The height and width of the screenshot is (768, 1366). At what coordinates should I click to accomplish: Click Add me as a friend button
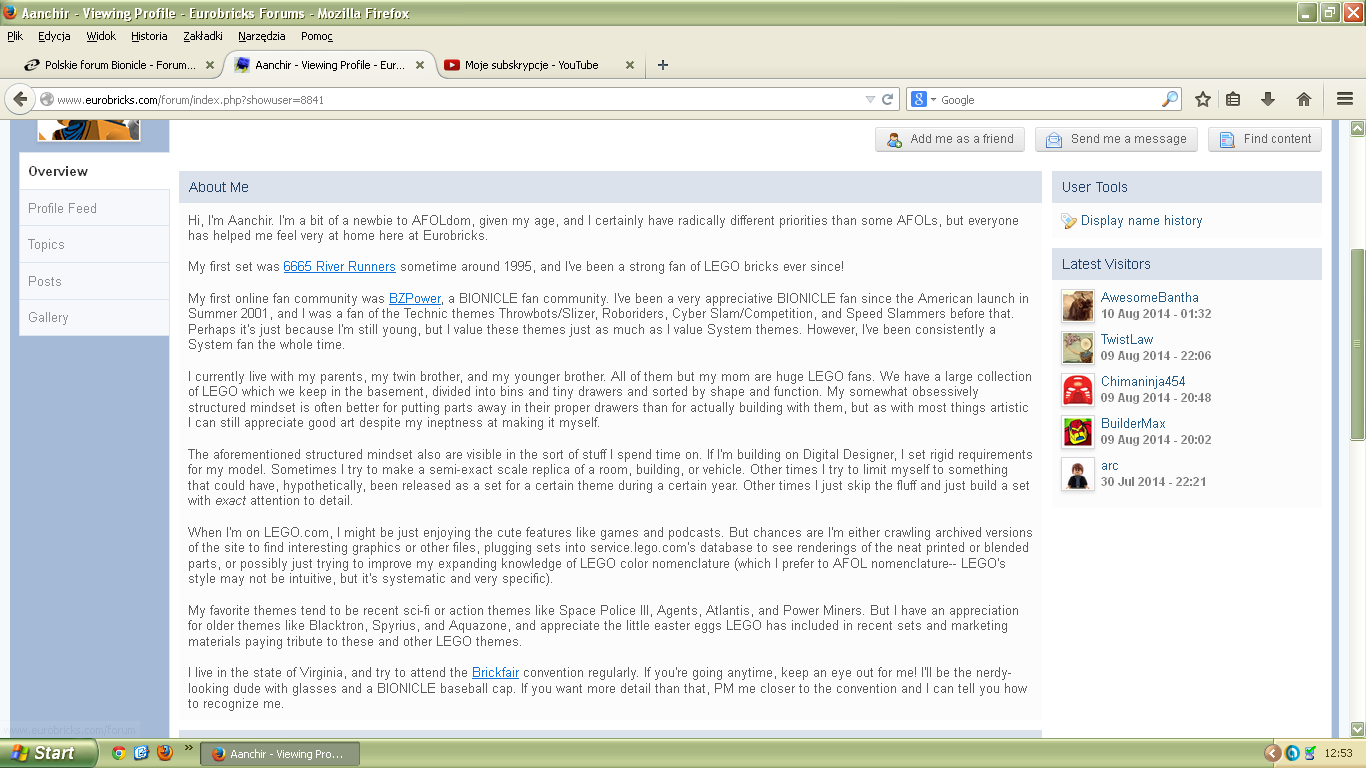click(x=950, y=139)
